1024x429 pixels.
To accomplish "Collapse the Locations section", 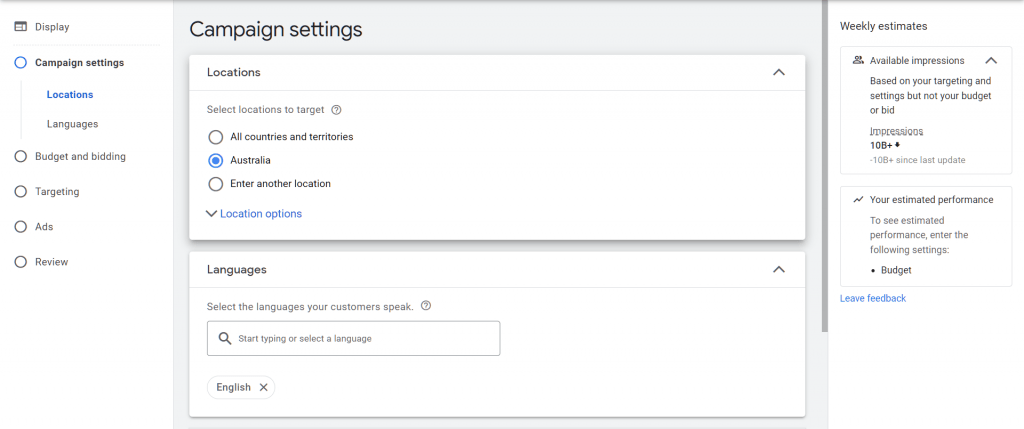I will pyautogui.click(x=779, y=73).
